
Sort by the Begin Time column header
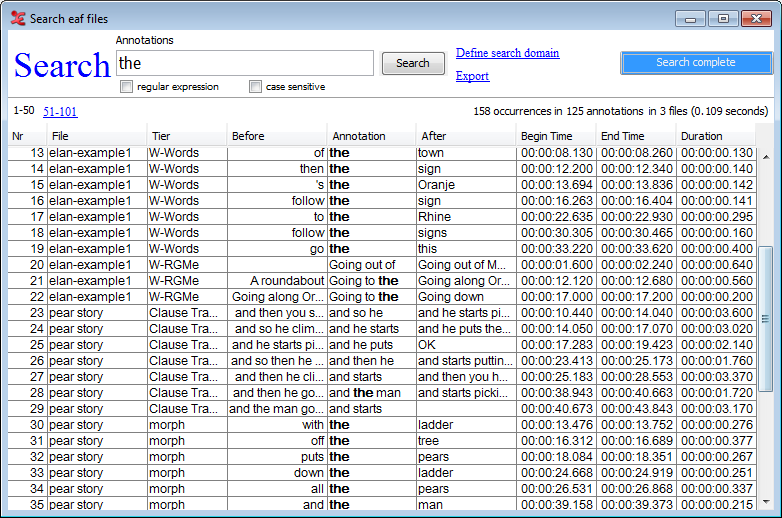coord(556,136)
